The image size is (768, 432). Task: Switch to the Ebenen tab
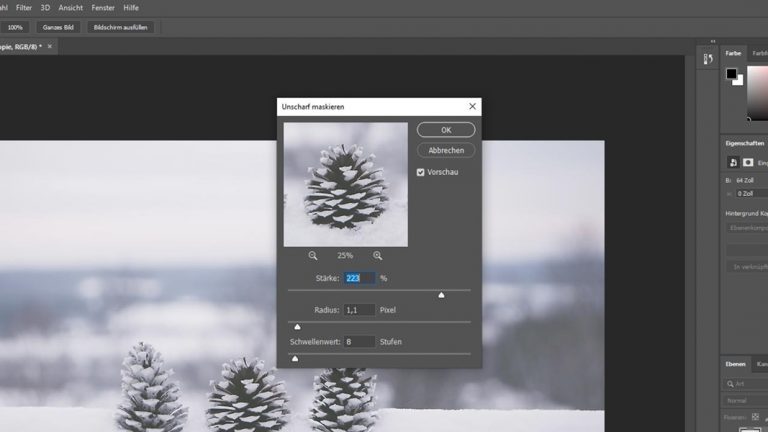[x=734, y=365]
